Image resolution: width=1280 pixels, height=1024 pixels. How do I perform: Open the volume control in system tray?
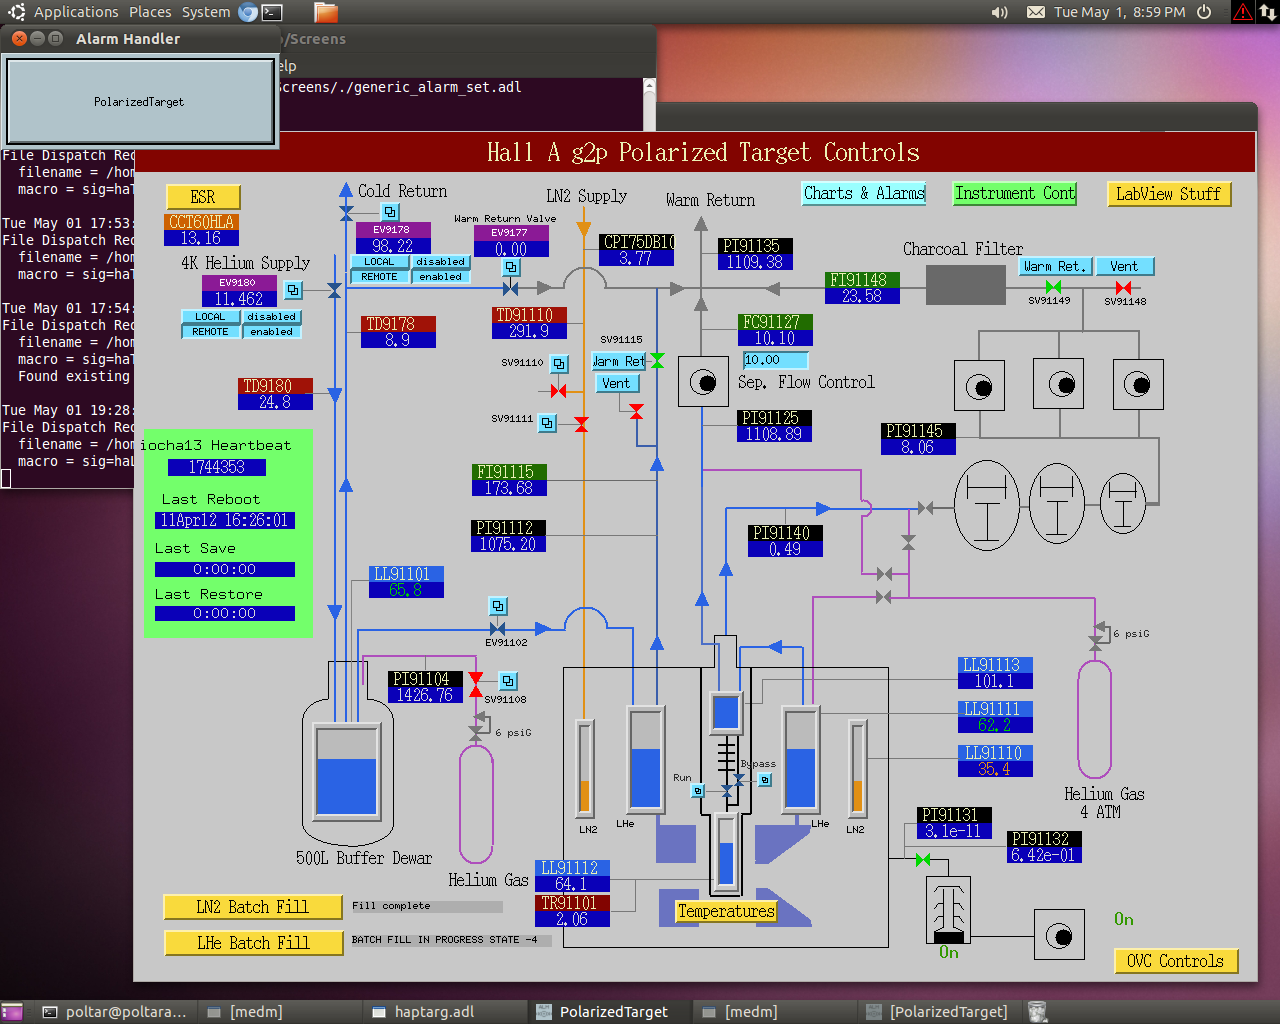[999, 12]
